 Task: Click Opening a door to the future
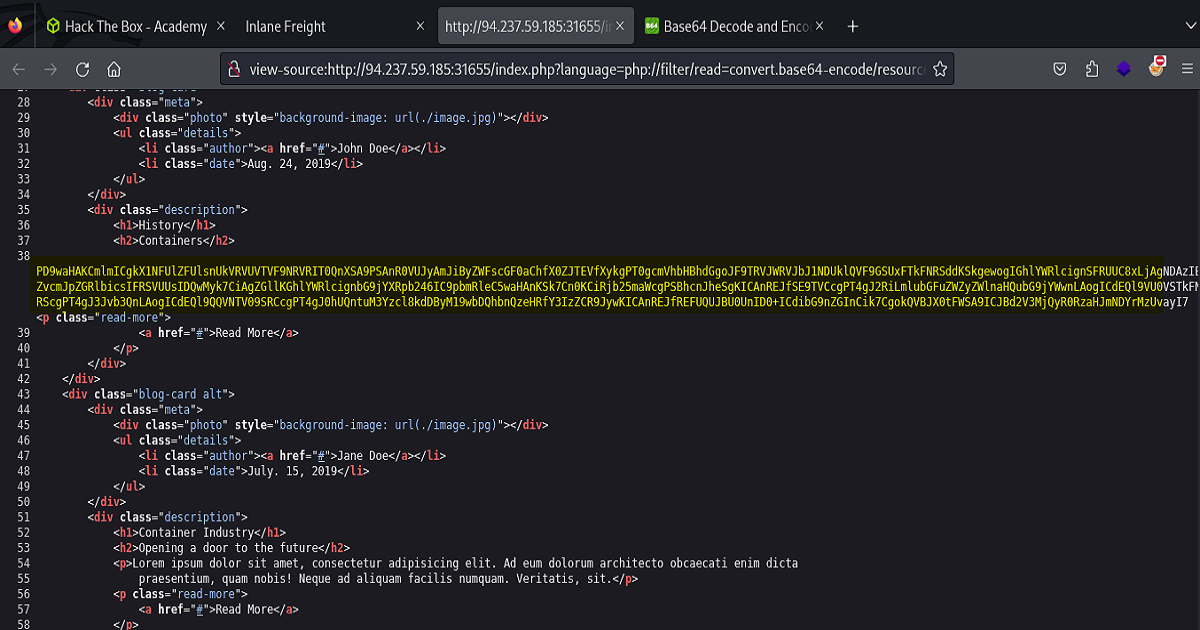[x=228, y=547]
